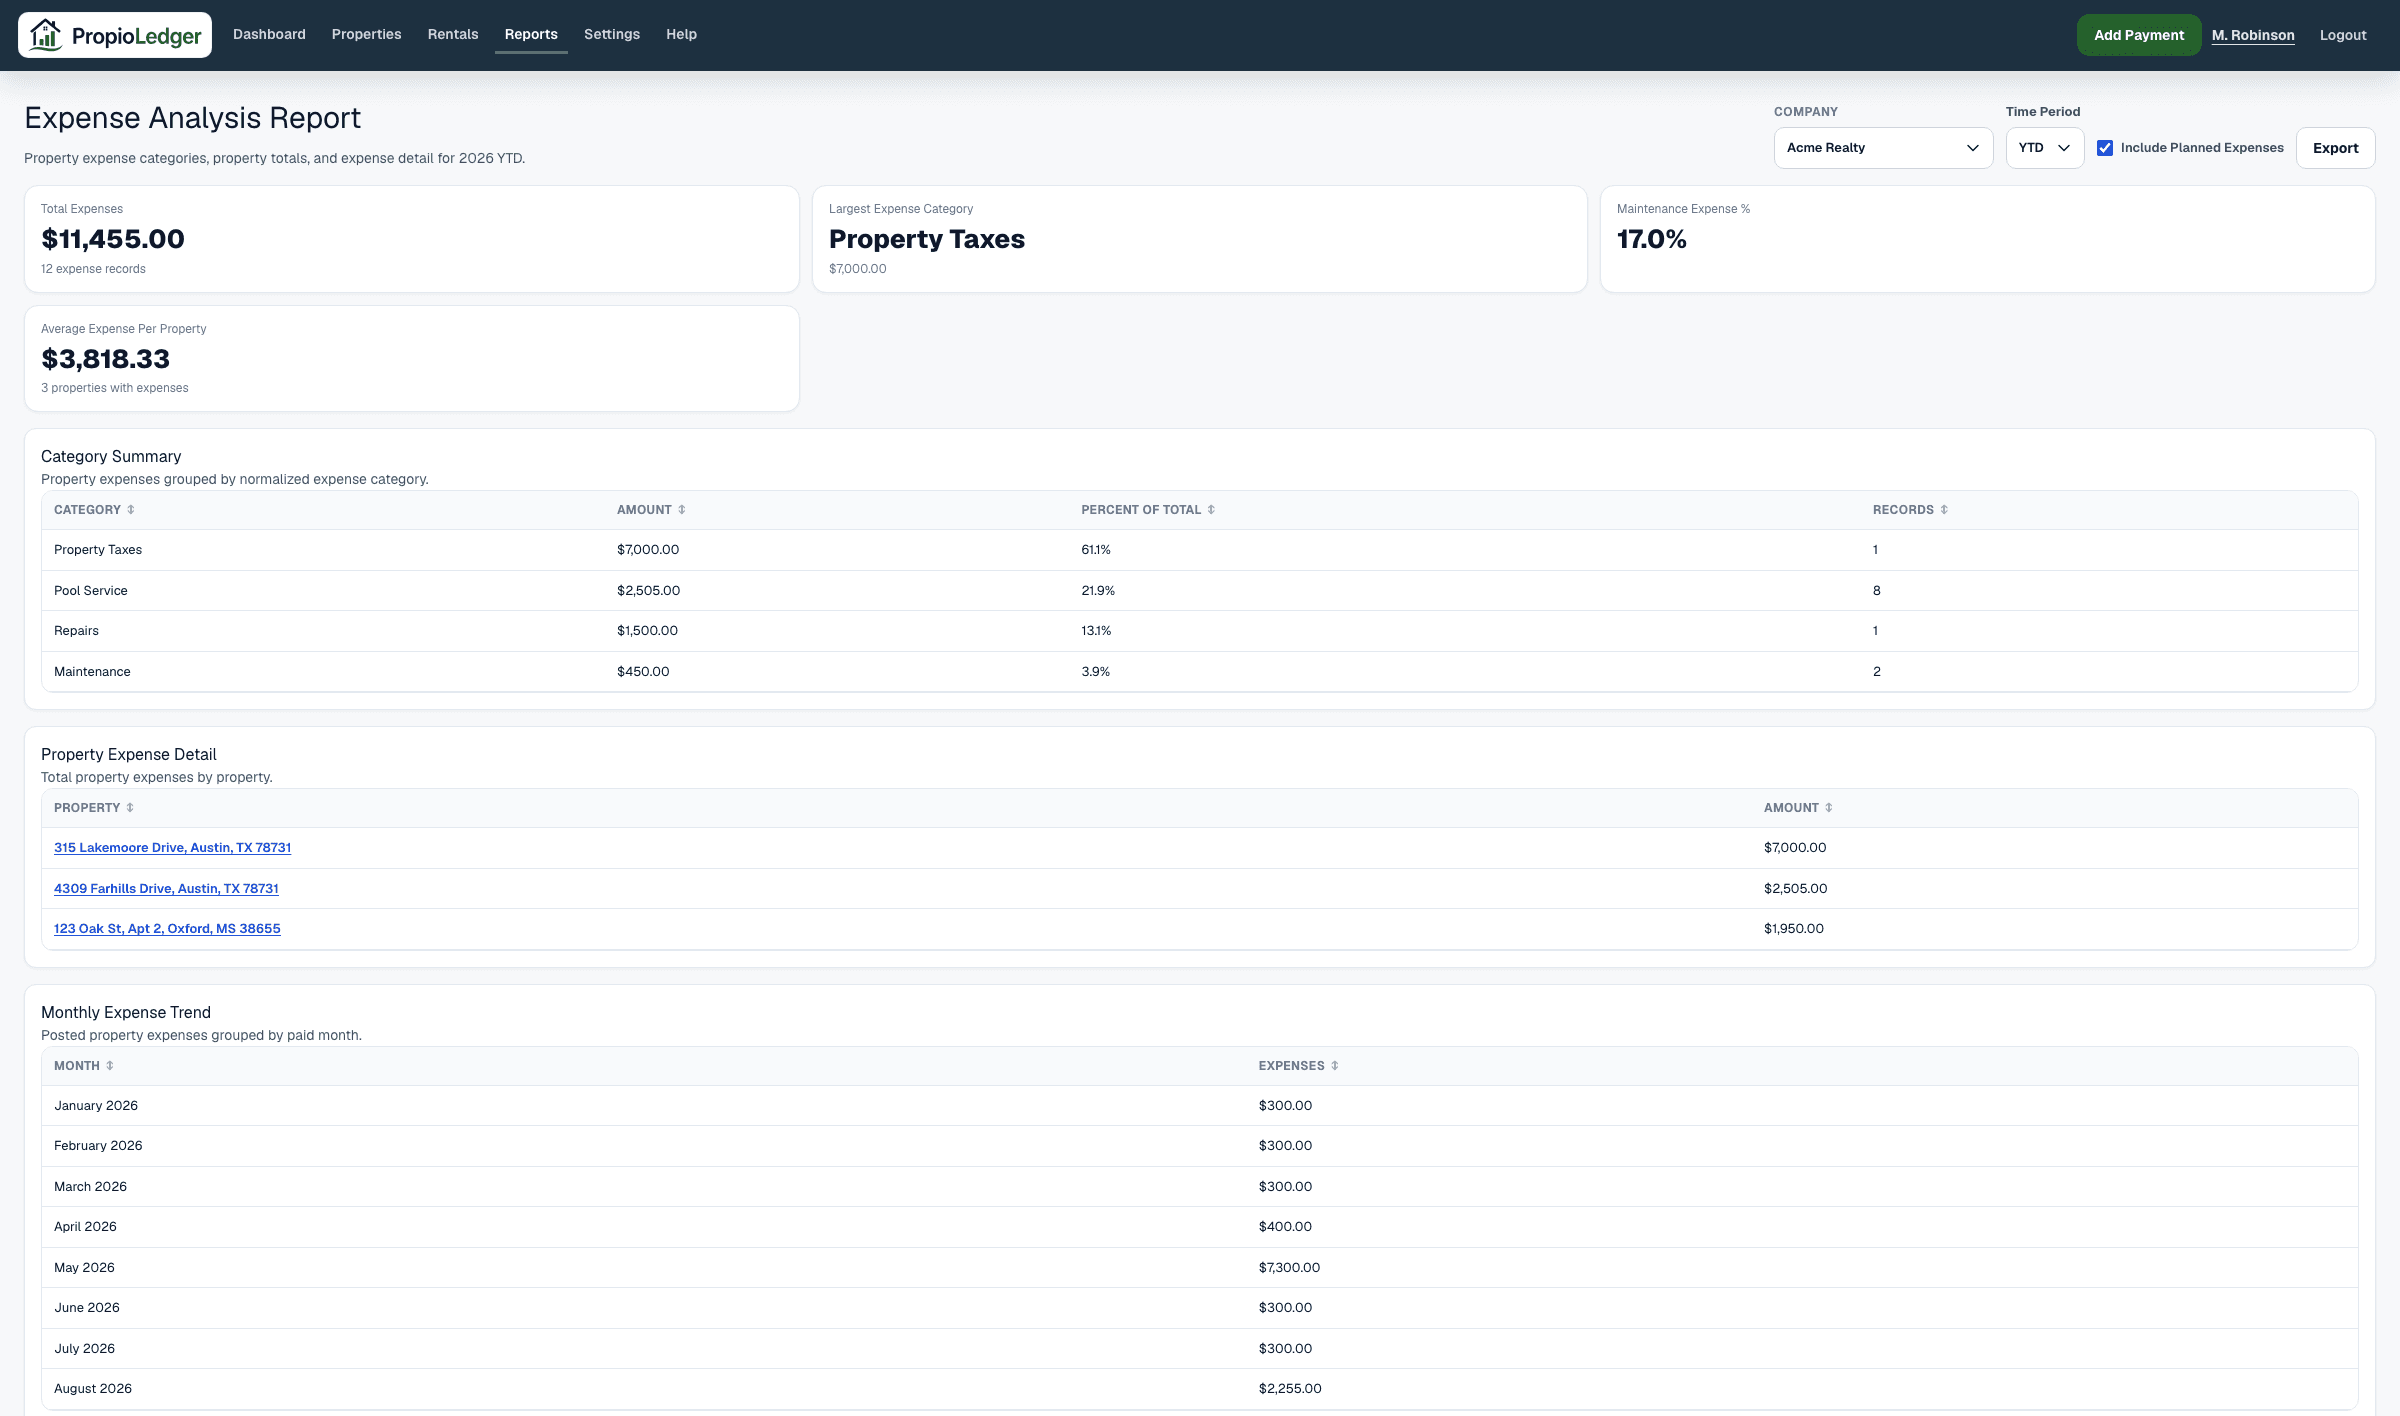Click the 61.1% percent of total cell
Screen dimensions: 2400x1416
1096,550
